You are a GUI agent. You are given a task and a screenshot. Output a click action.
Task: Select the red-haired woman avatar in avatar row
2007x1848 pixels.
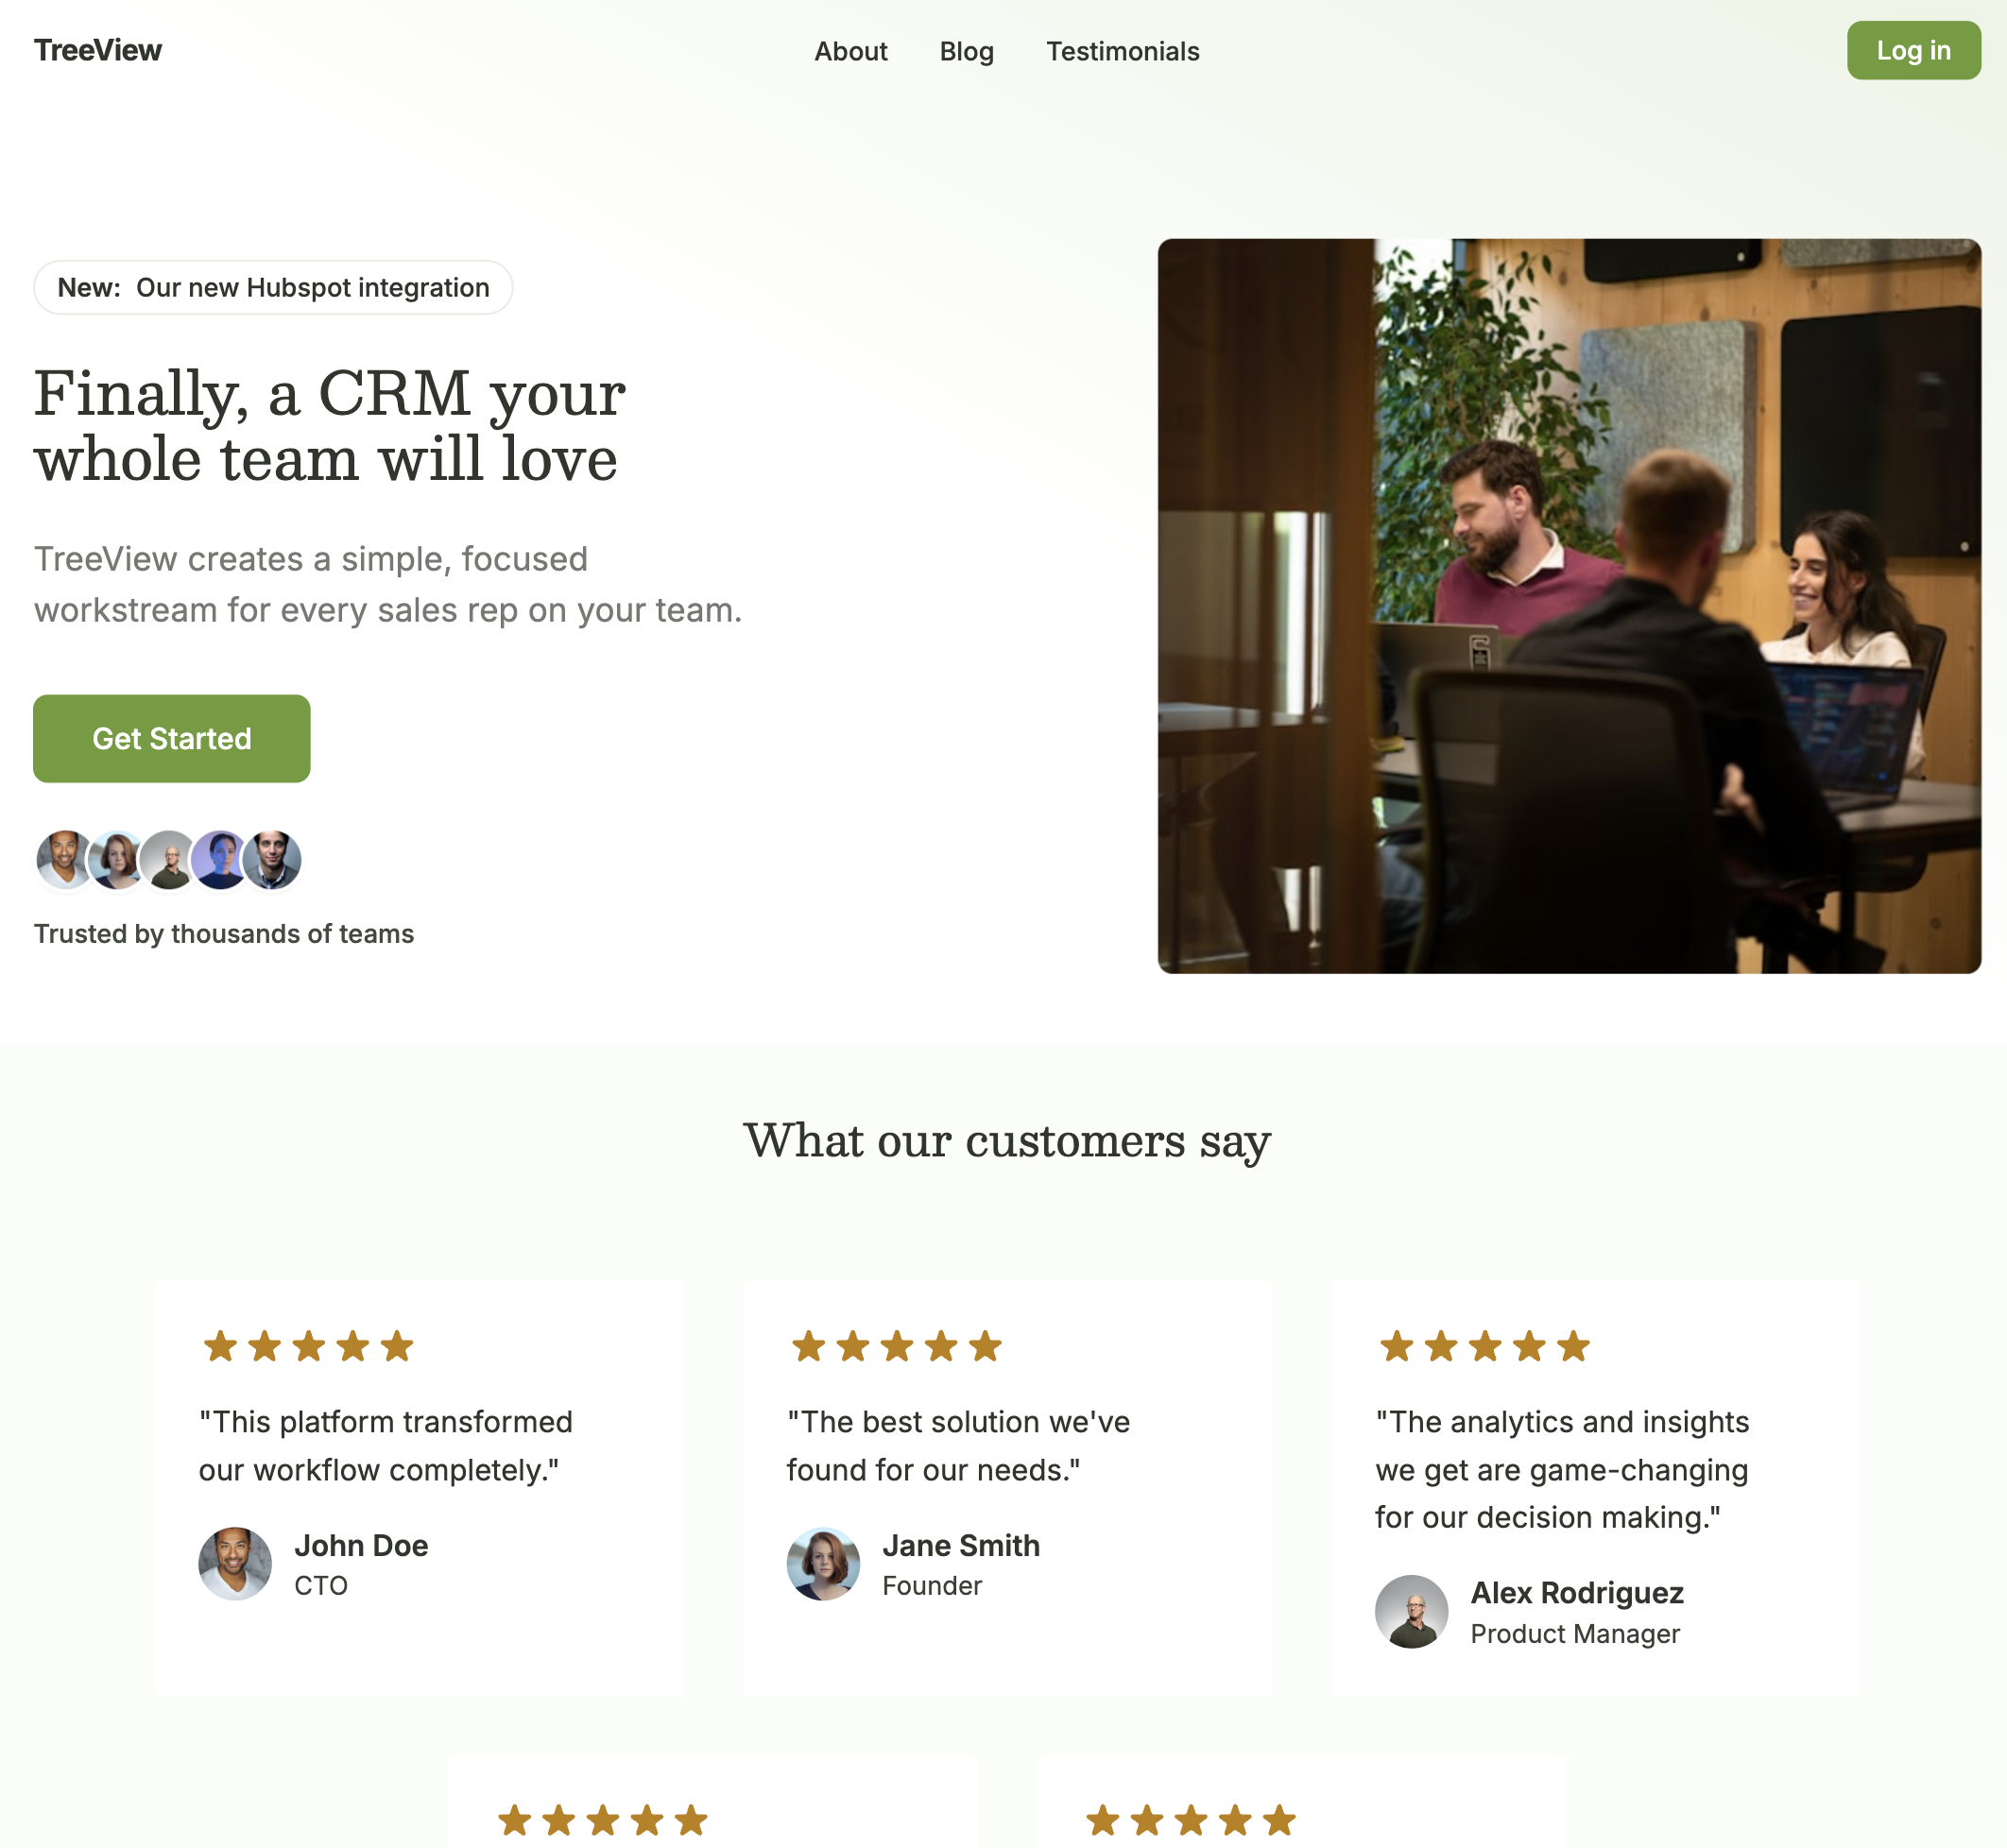pos(117,859)
